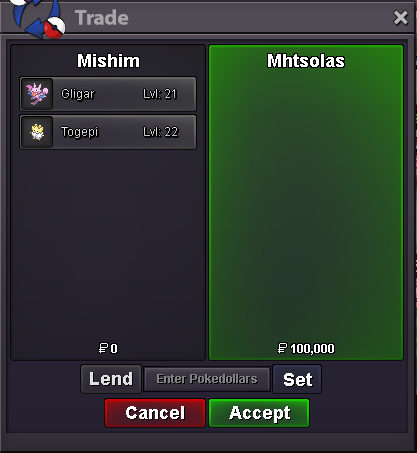Click the trade arrows Pokeball icon

click(38, 17)
